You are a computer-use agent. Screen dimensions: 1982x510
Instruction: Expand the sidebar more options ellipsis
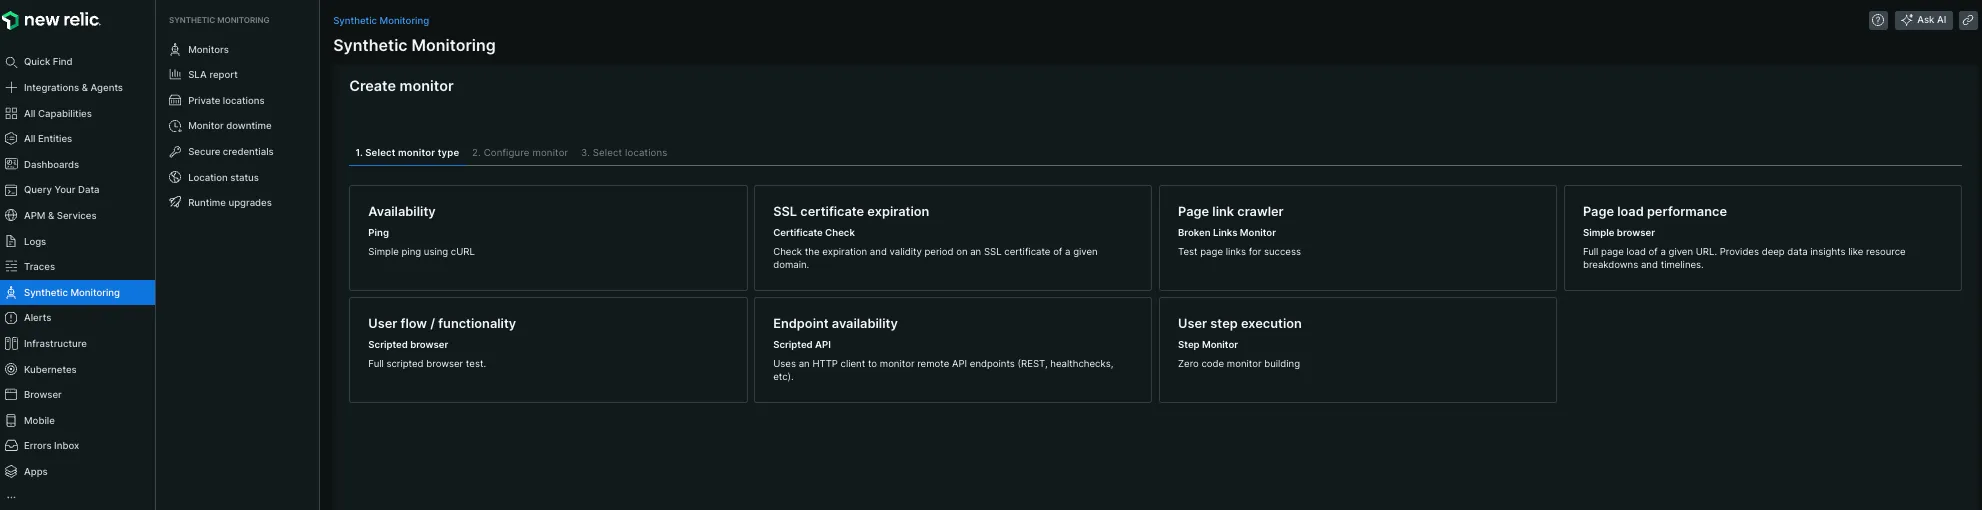coord(11,496)
